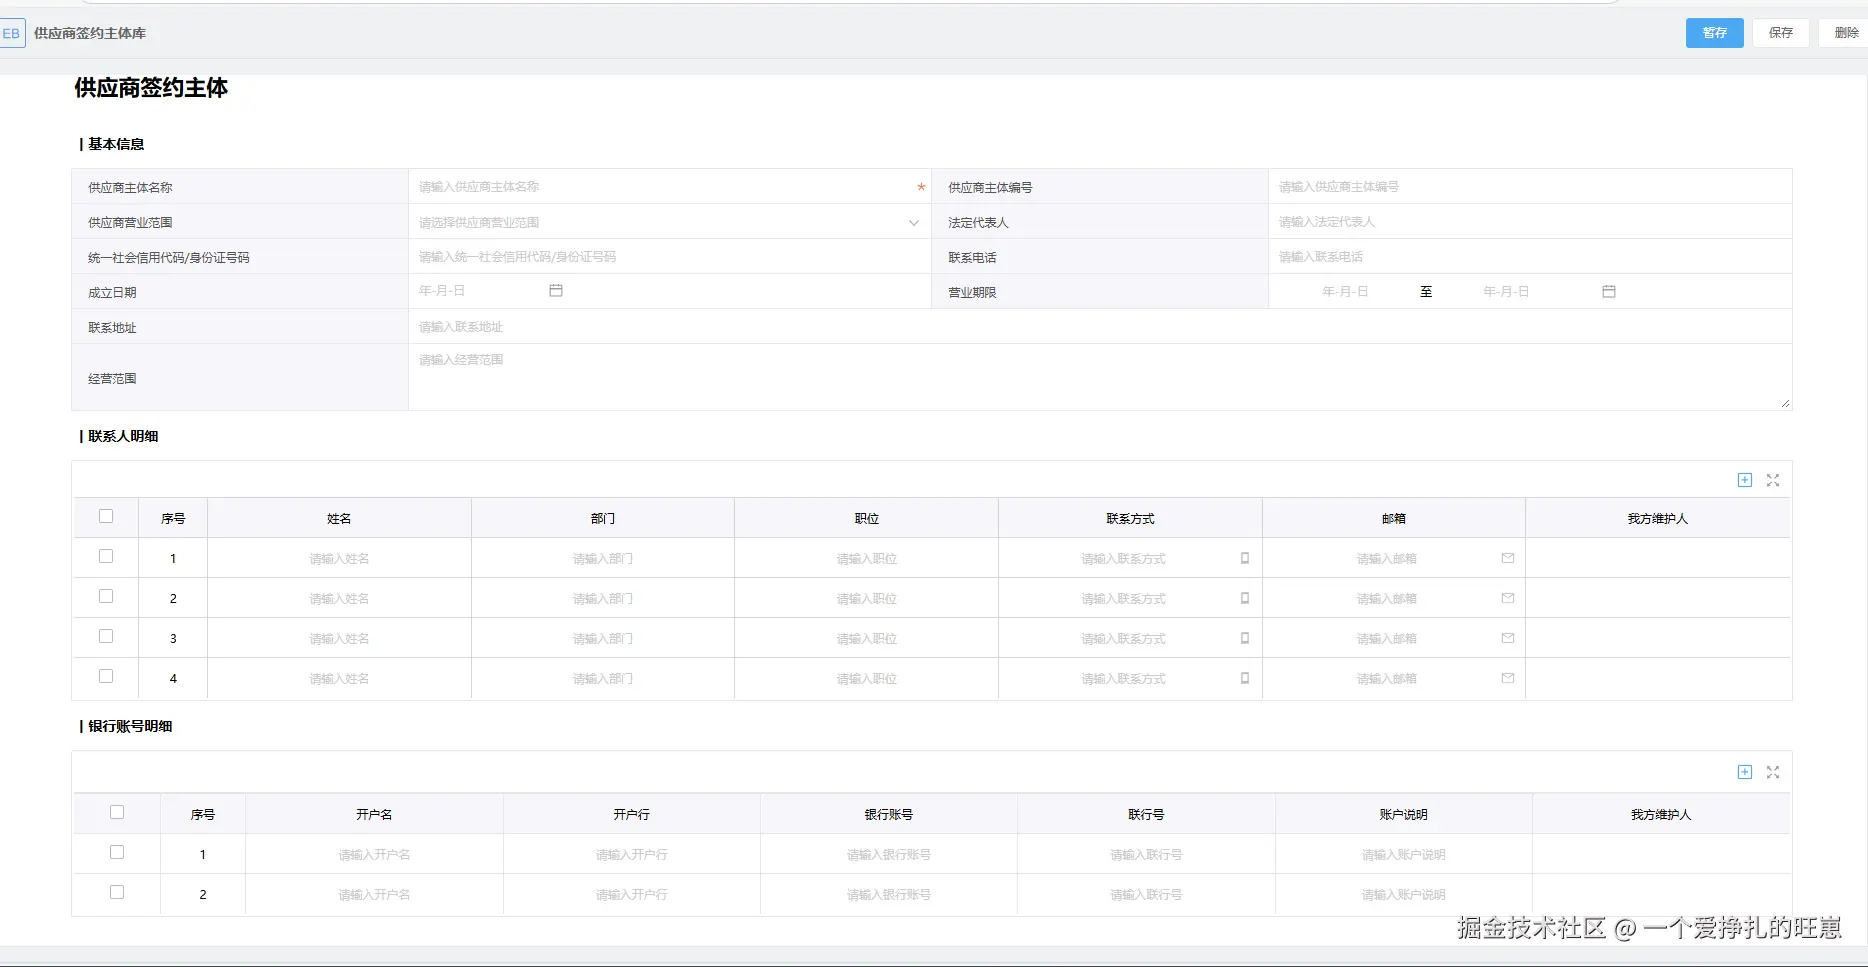This screenshot has width=1868, height=967.
Task: Click the 我方维护人 cell in contact row 1
Action: pos(1658,559)
